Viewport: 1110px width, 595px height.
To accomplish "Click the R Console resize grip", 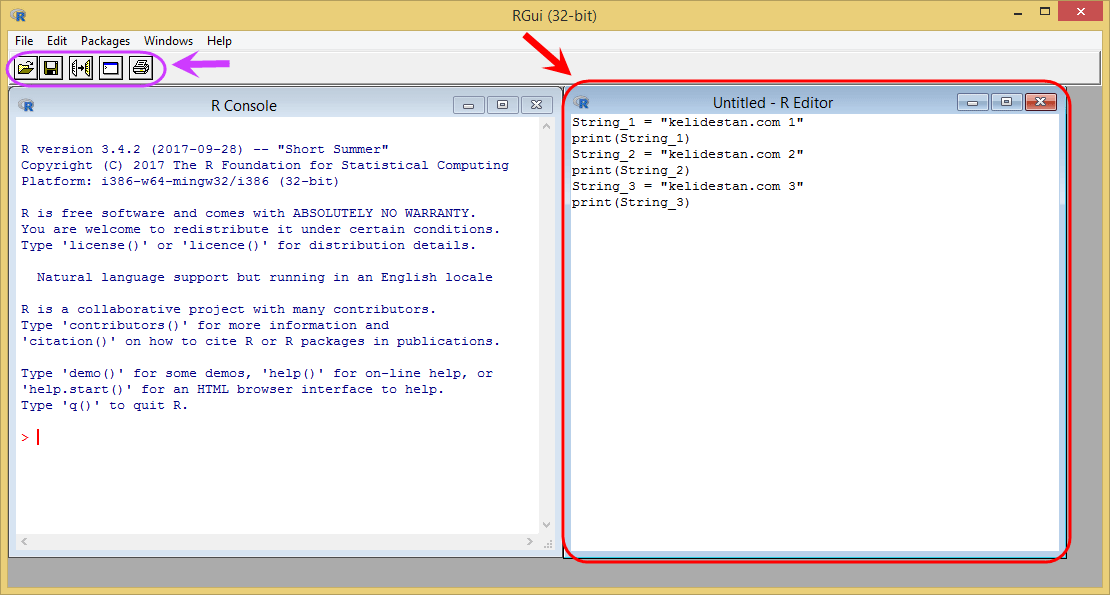I will click(548, 544).
